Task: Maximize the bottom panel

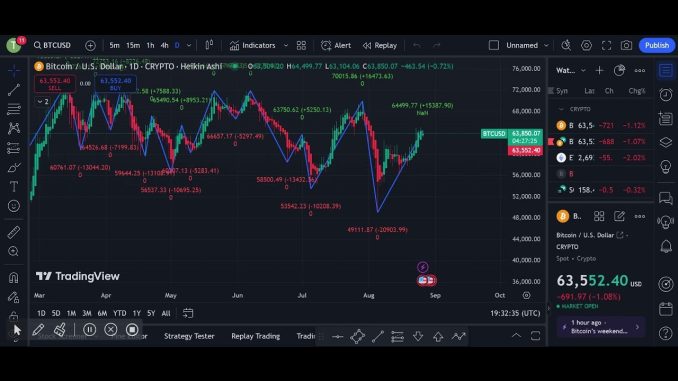Action: point(535,336)
